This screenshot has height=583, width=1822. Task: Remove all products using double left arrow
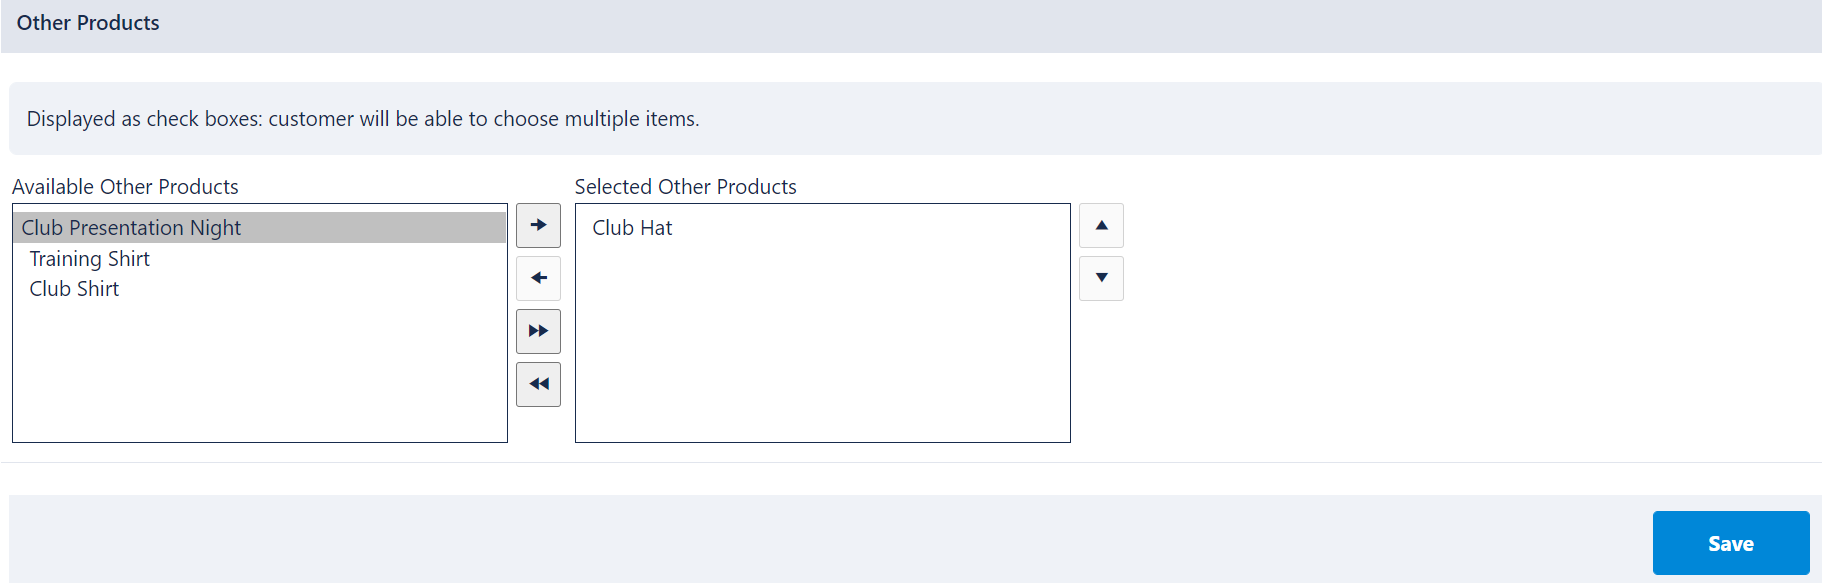coord(538,384)
